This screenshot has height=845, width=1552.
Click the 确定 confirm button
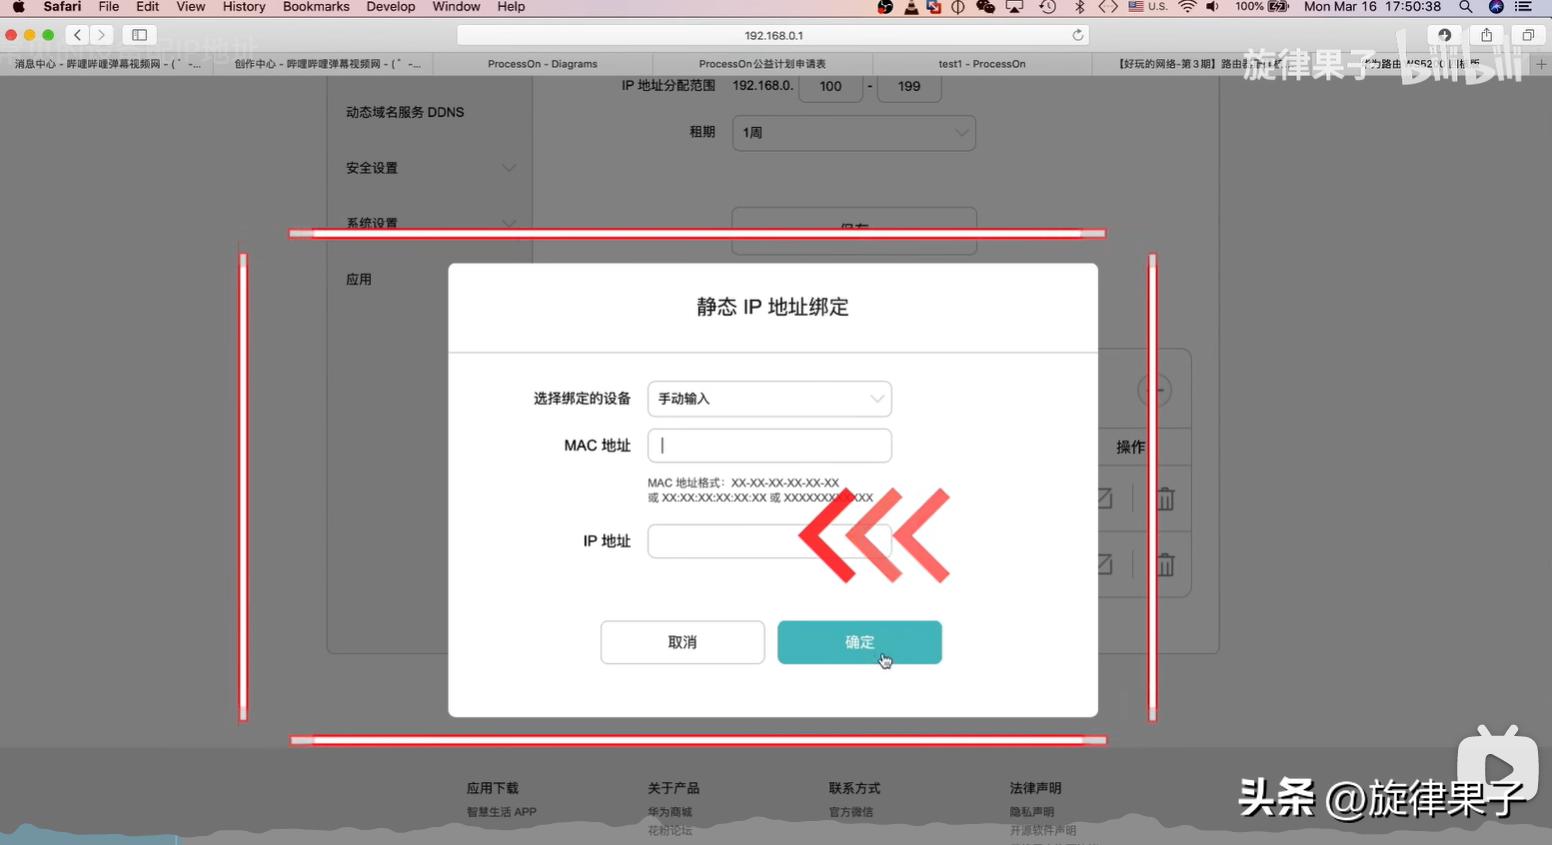point(859,642)
